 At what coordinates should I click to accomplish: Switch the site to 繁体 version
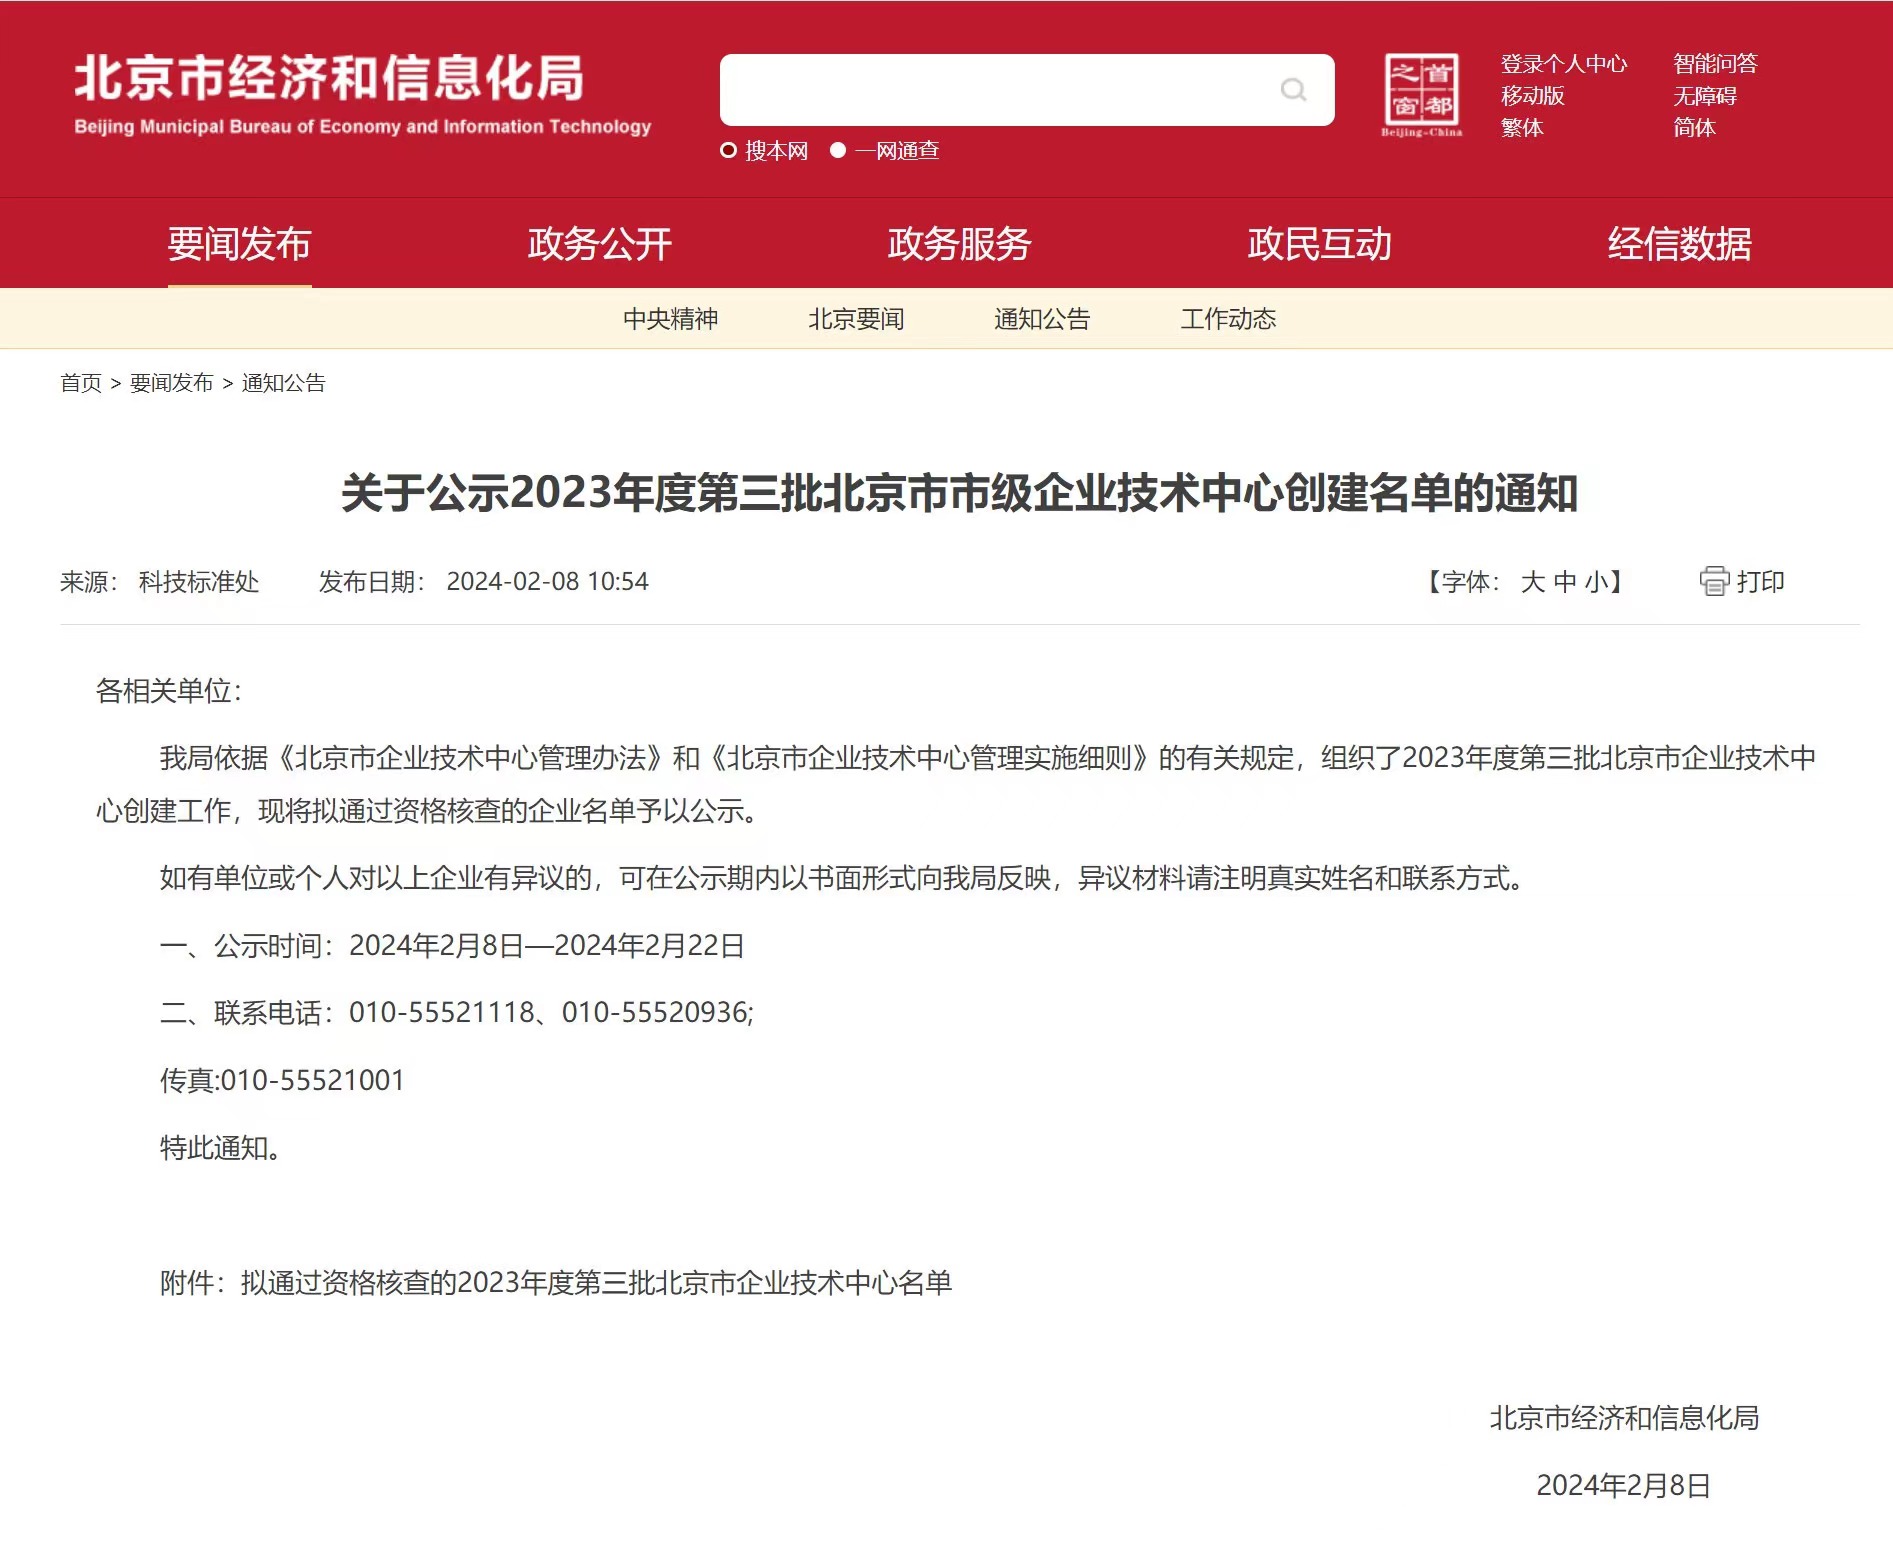[1522, 128]
